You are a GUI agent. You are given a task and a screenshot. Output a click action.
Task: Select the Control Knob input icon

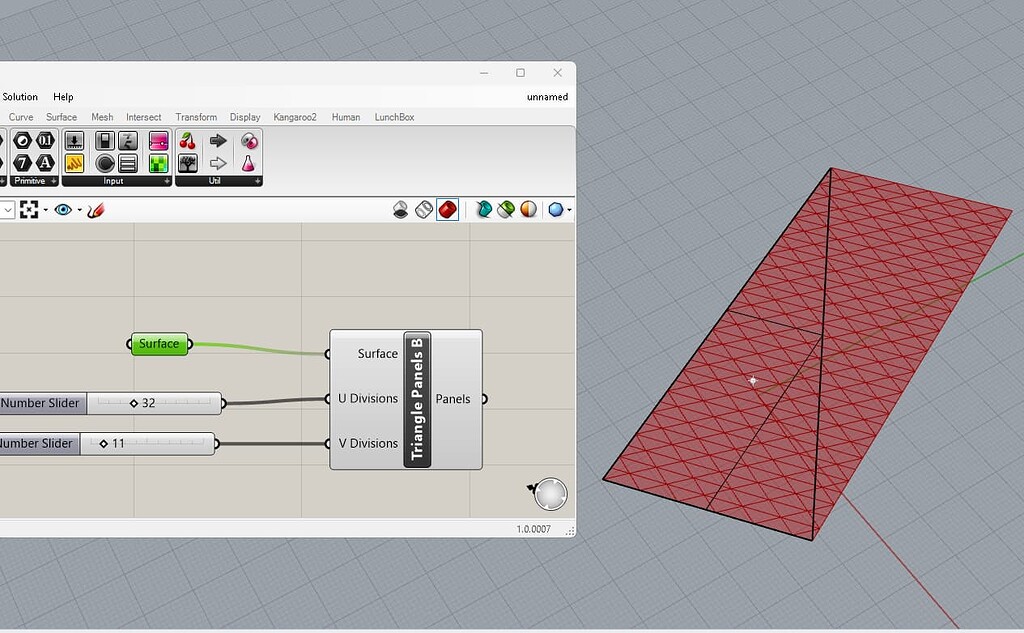click(105, 162)
